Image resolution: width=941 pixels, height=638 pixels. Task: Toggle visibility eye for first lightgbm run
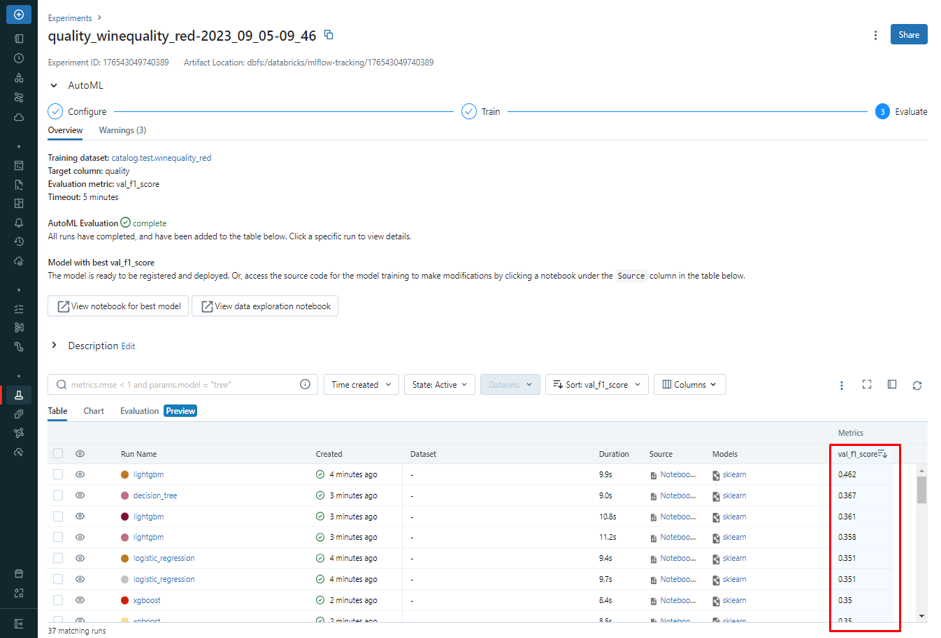(x=80, y=475)
